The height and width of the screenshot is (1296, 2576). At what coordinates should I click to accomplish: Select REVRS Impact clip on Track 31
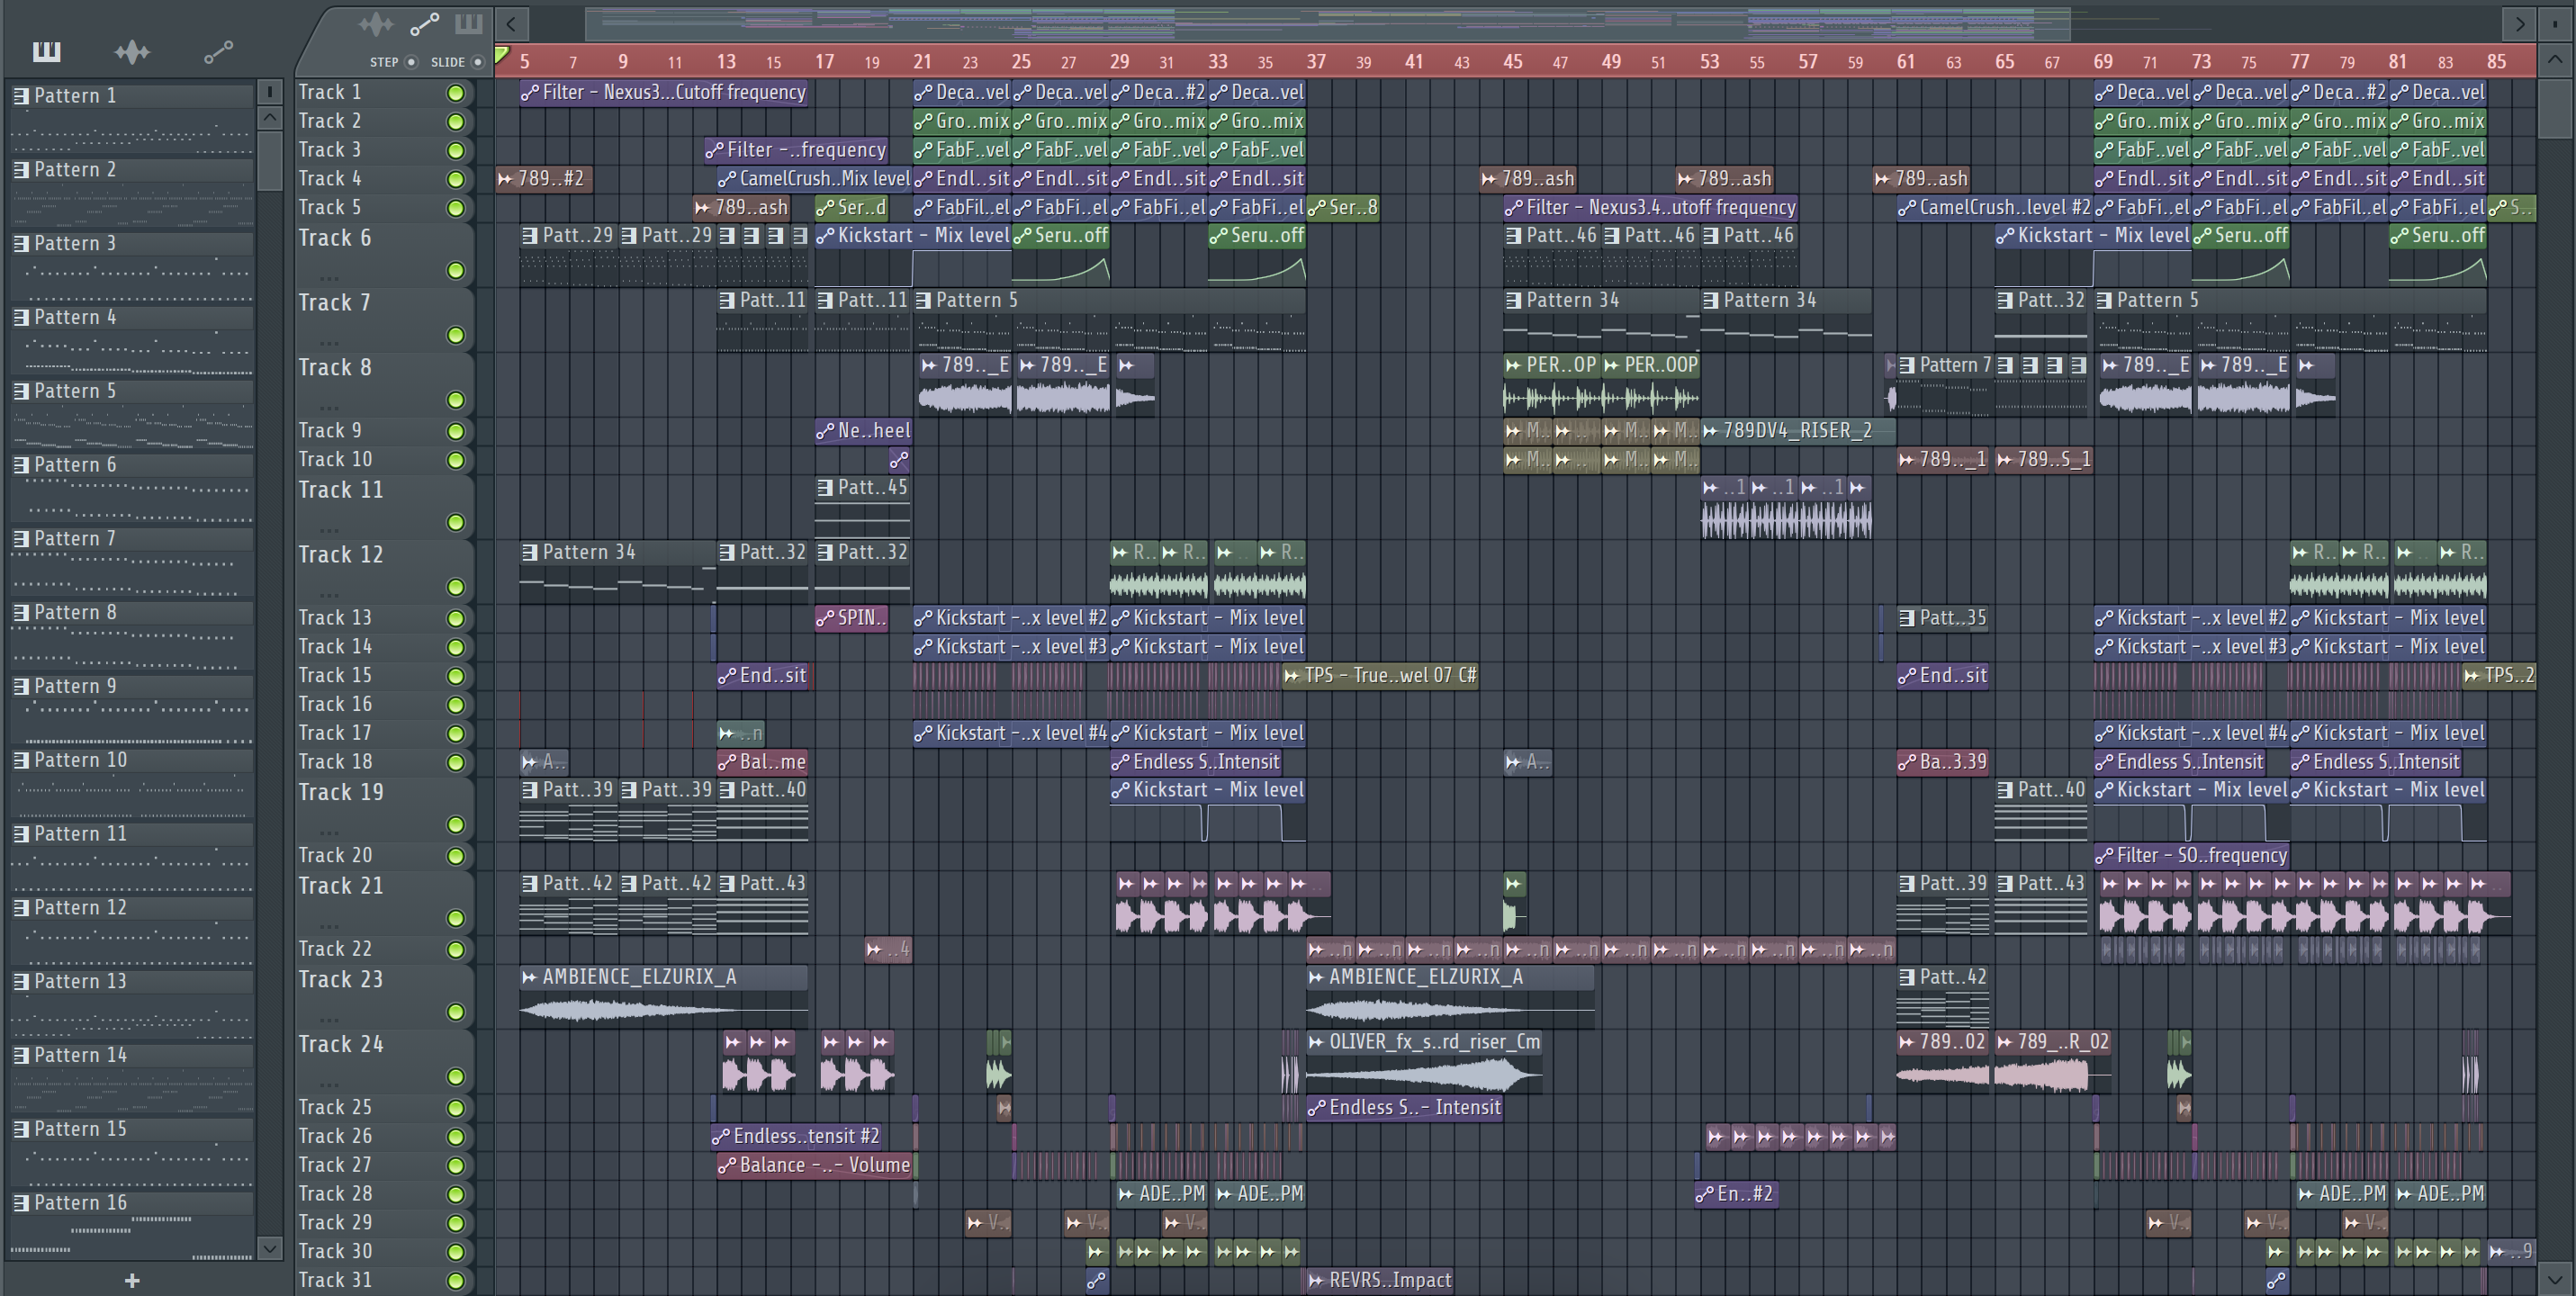pos(1379,1280)
